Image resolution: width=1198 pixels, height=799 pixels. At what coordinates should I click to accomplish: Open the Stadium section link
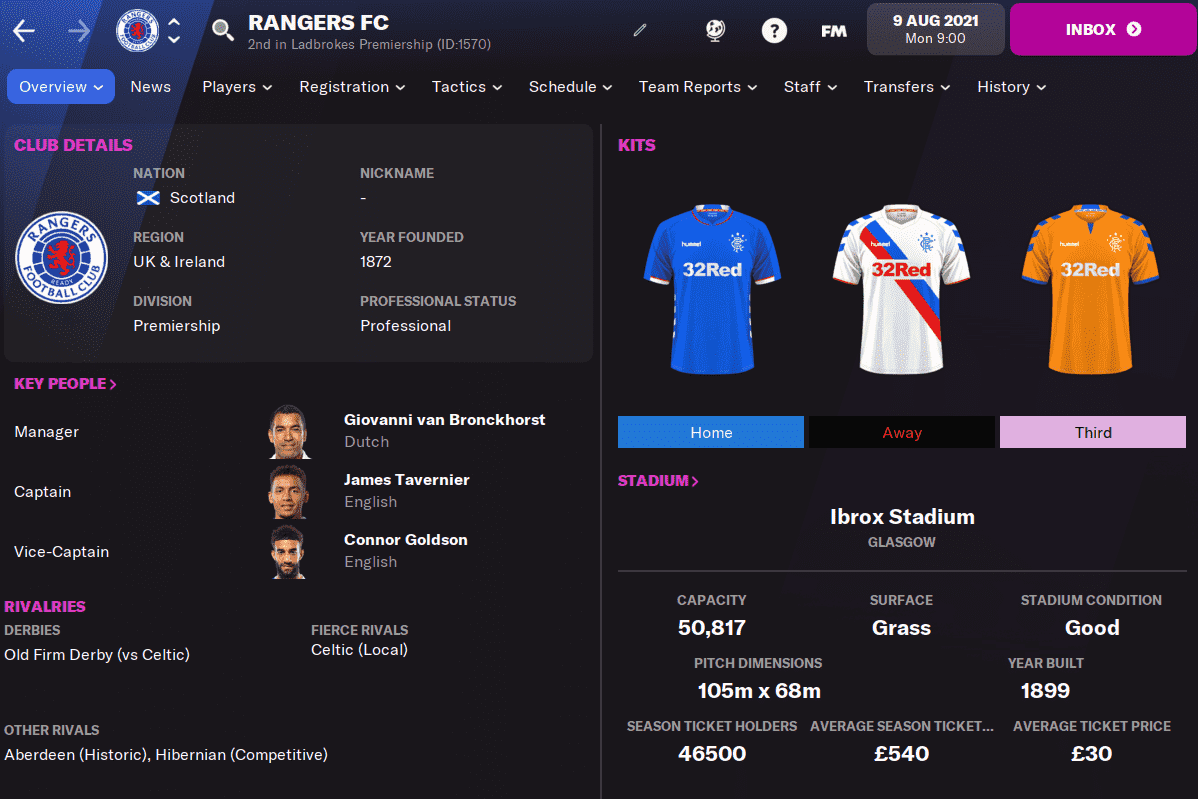point(658,480)
